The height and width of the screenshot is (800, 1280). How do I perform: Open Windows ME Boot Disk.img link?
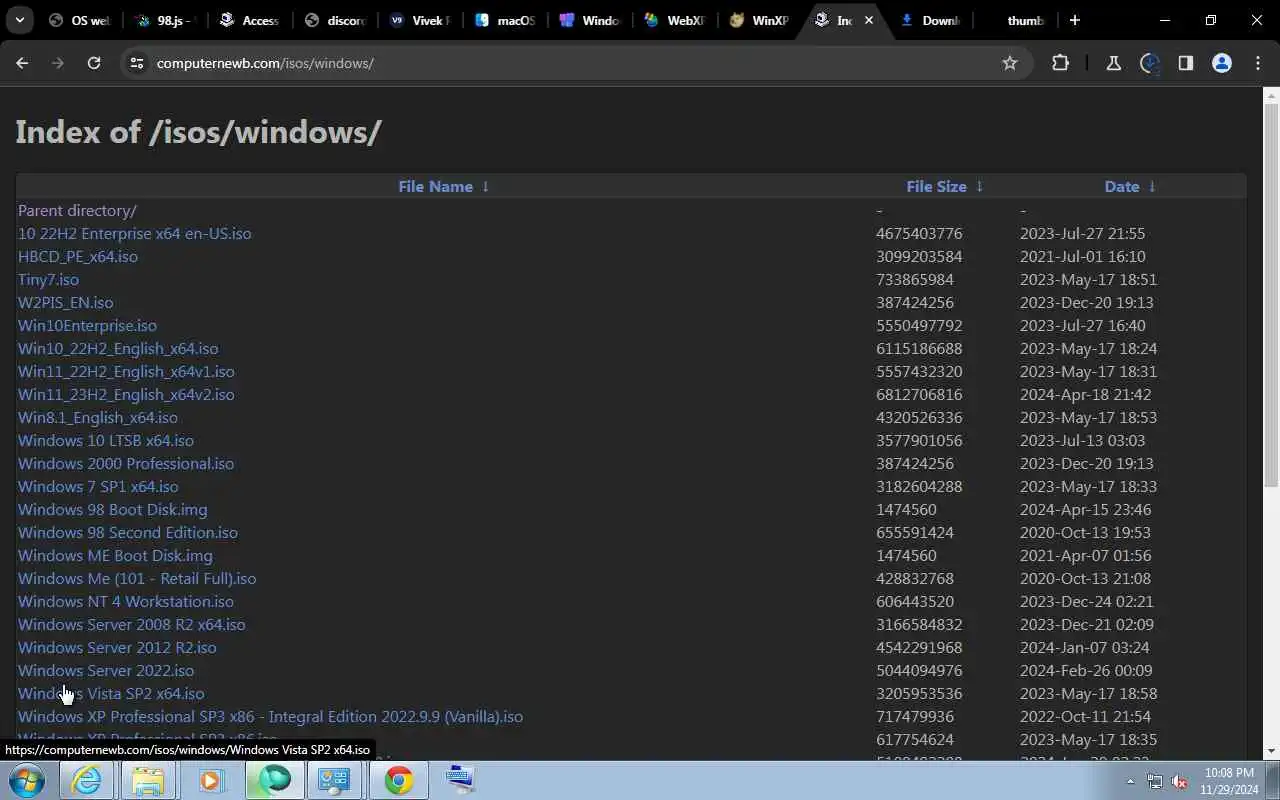pos(115,555)
